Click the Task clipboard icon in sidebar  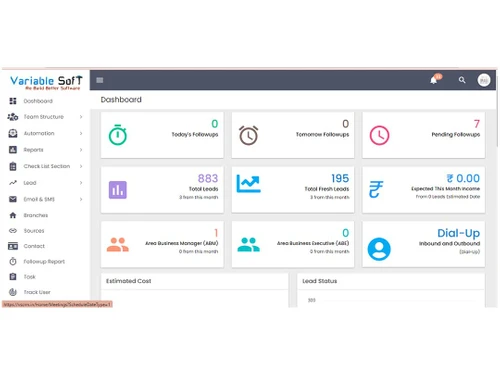point(13,277)
